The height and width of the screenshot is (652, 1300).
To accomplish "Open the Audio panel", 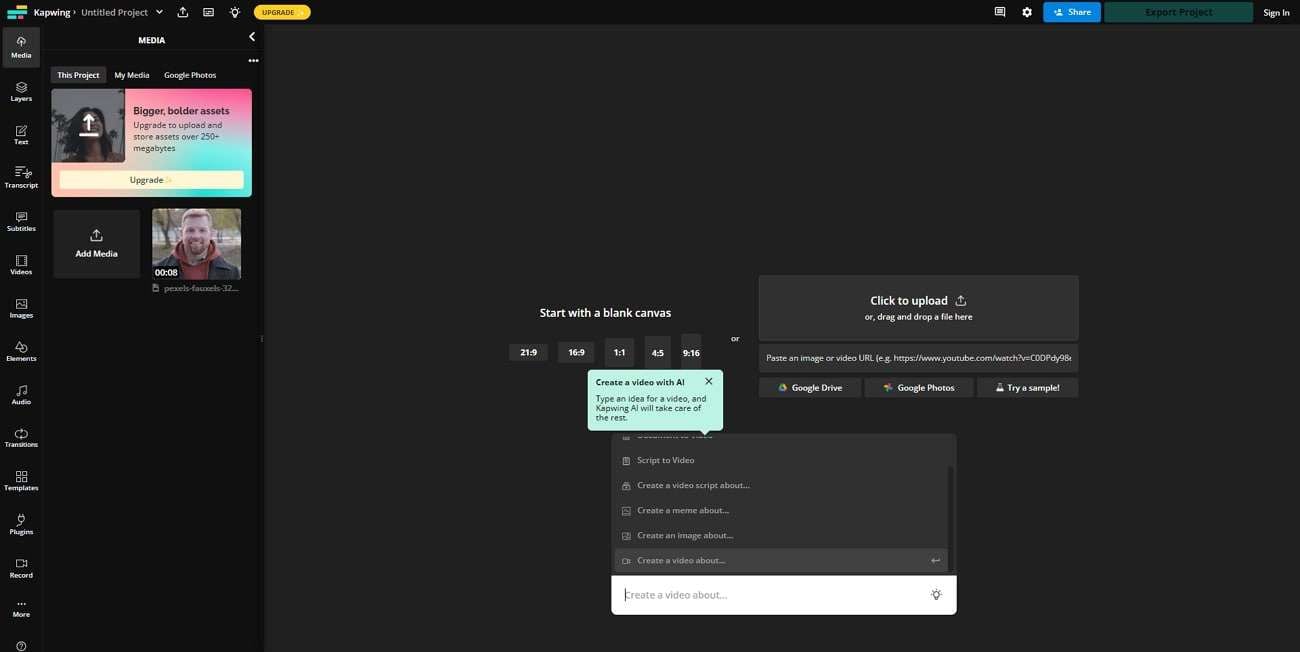I will click(x=21, y=394).
